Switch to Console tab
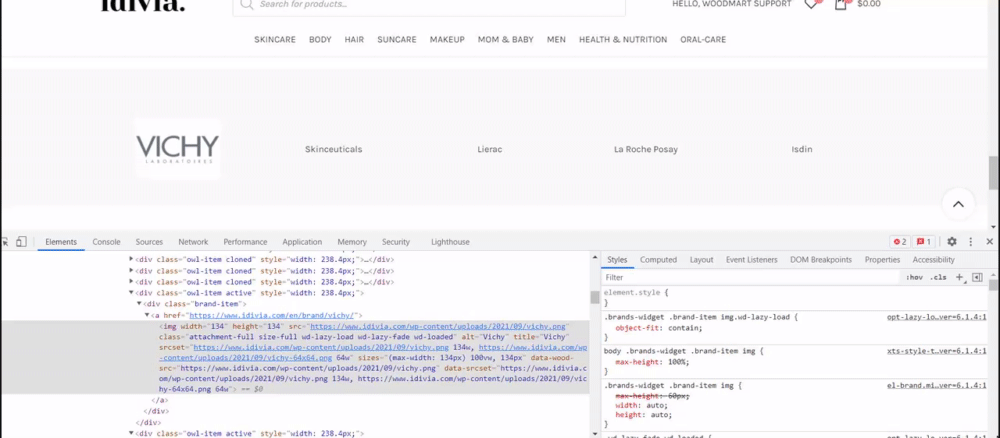The image size is (1000, 438). pos(107,242)
